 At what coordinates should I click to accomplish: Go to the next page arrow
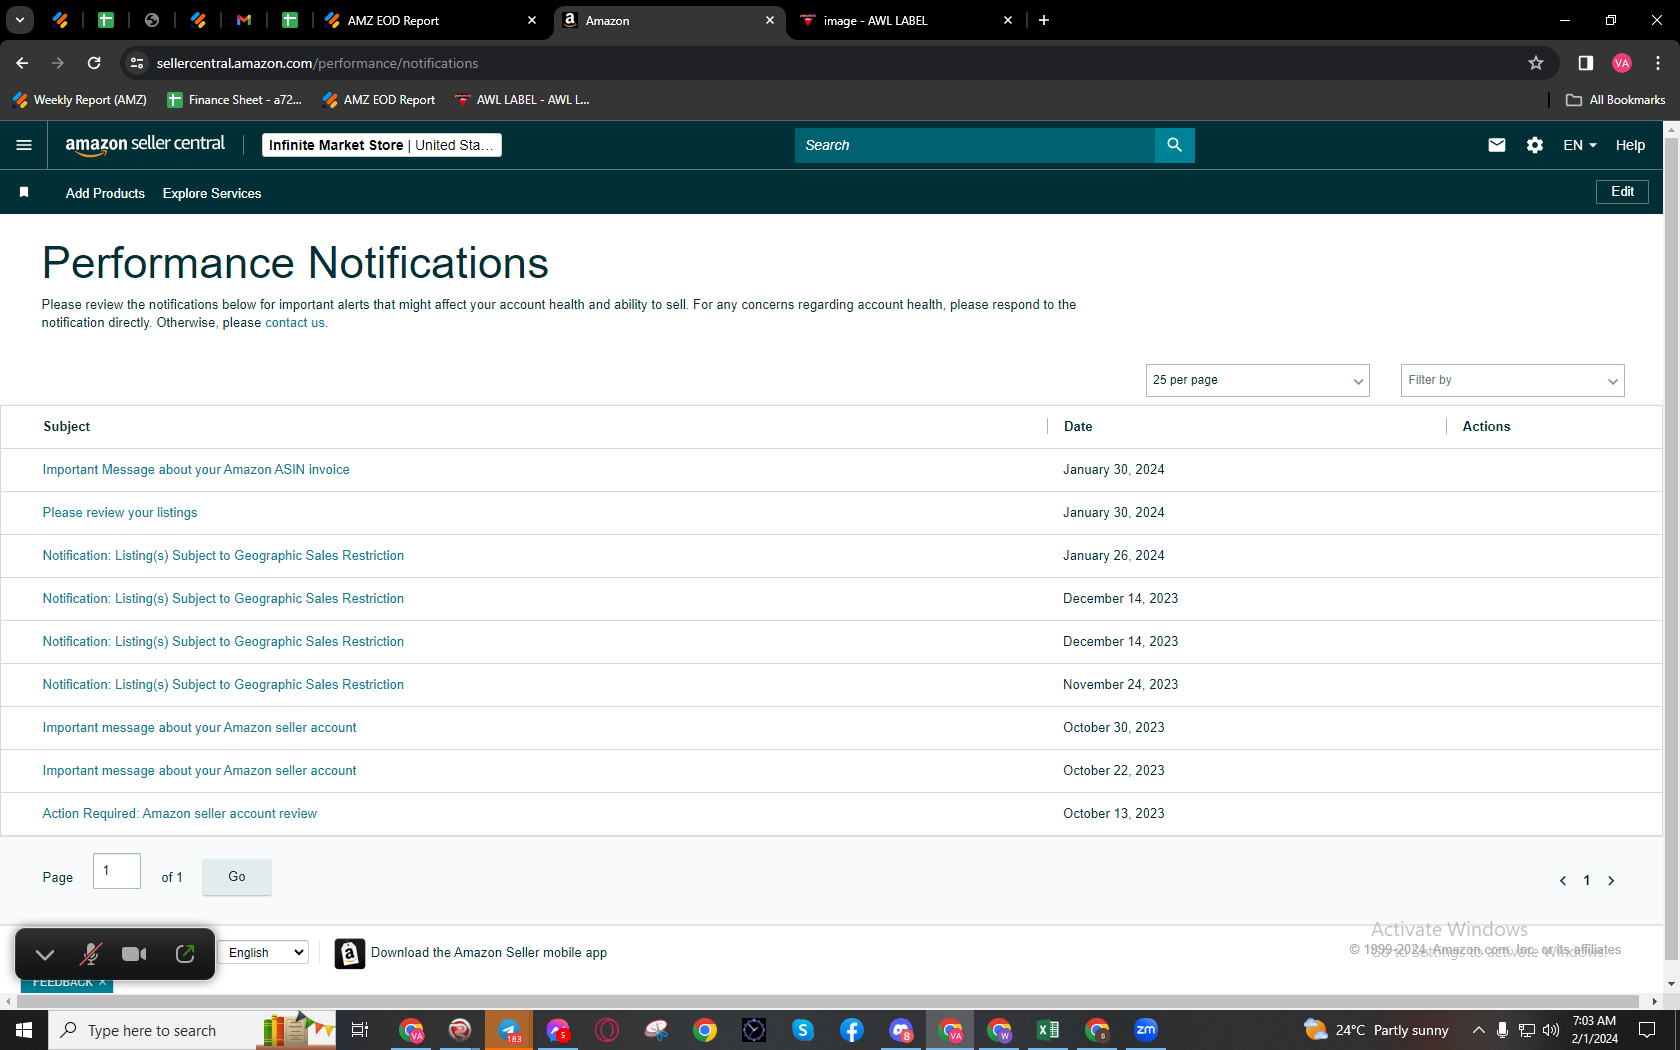1611,880
